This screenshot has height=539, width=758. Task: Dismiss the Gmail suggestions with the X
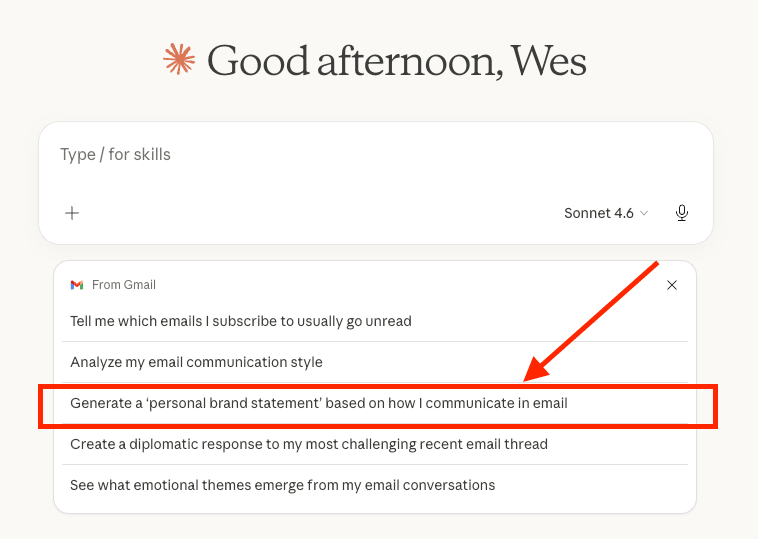tap(672, 285)
